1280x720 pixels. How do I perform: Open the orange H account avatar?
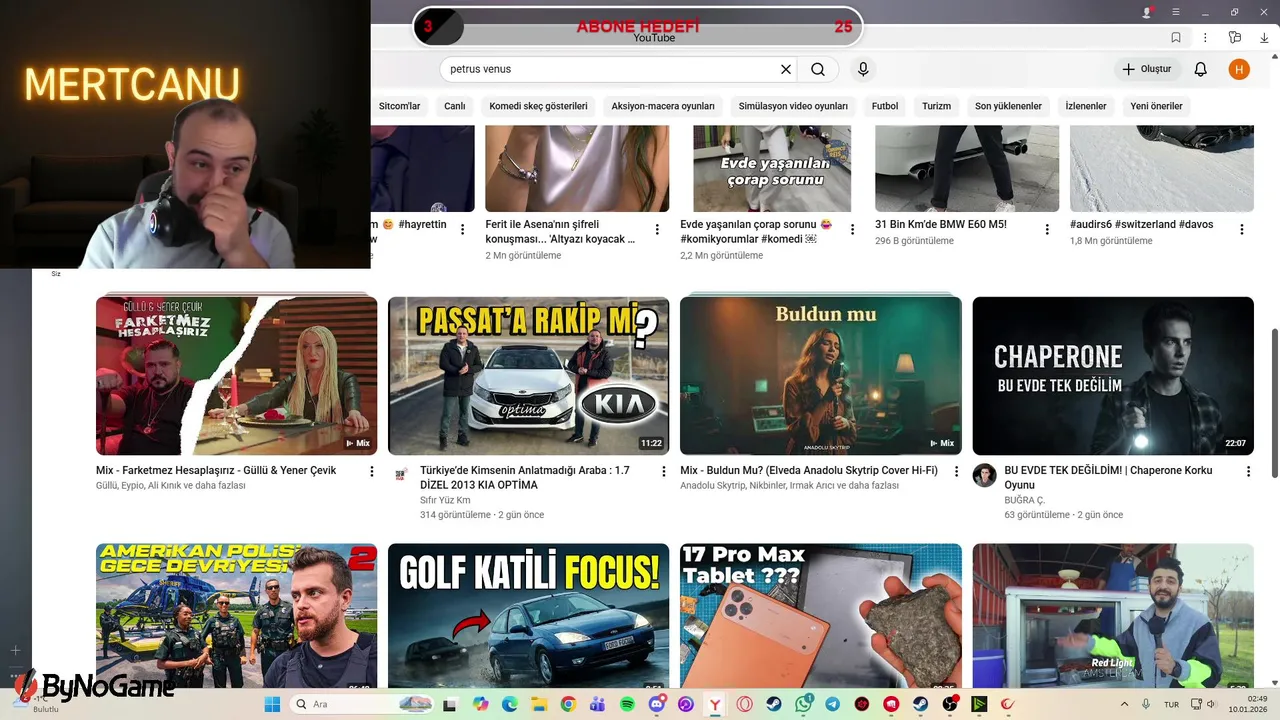coord(1239,69)
